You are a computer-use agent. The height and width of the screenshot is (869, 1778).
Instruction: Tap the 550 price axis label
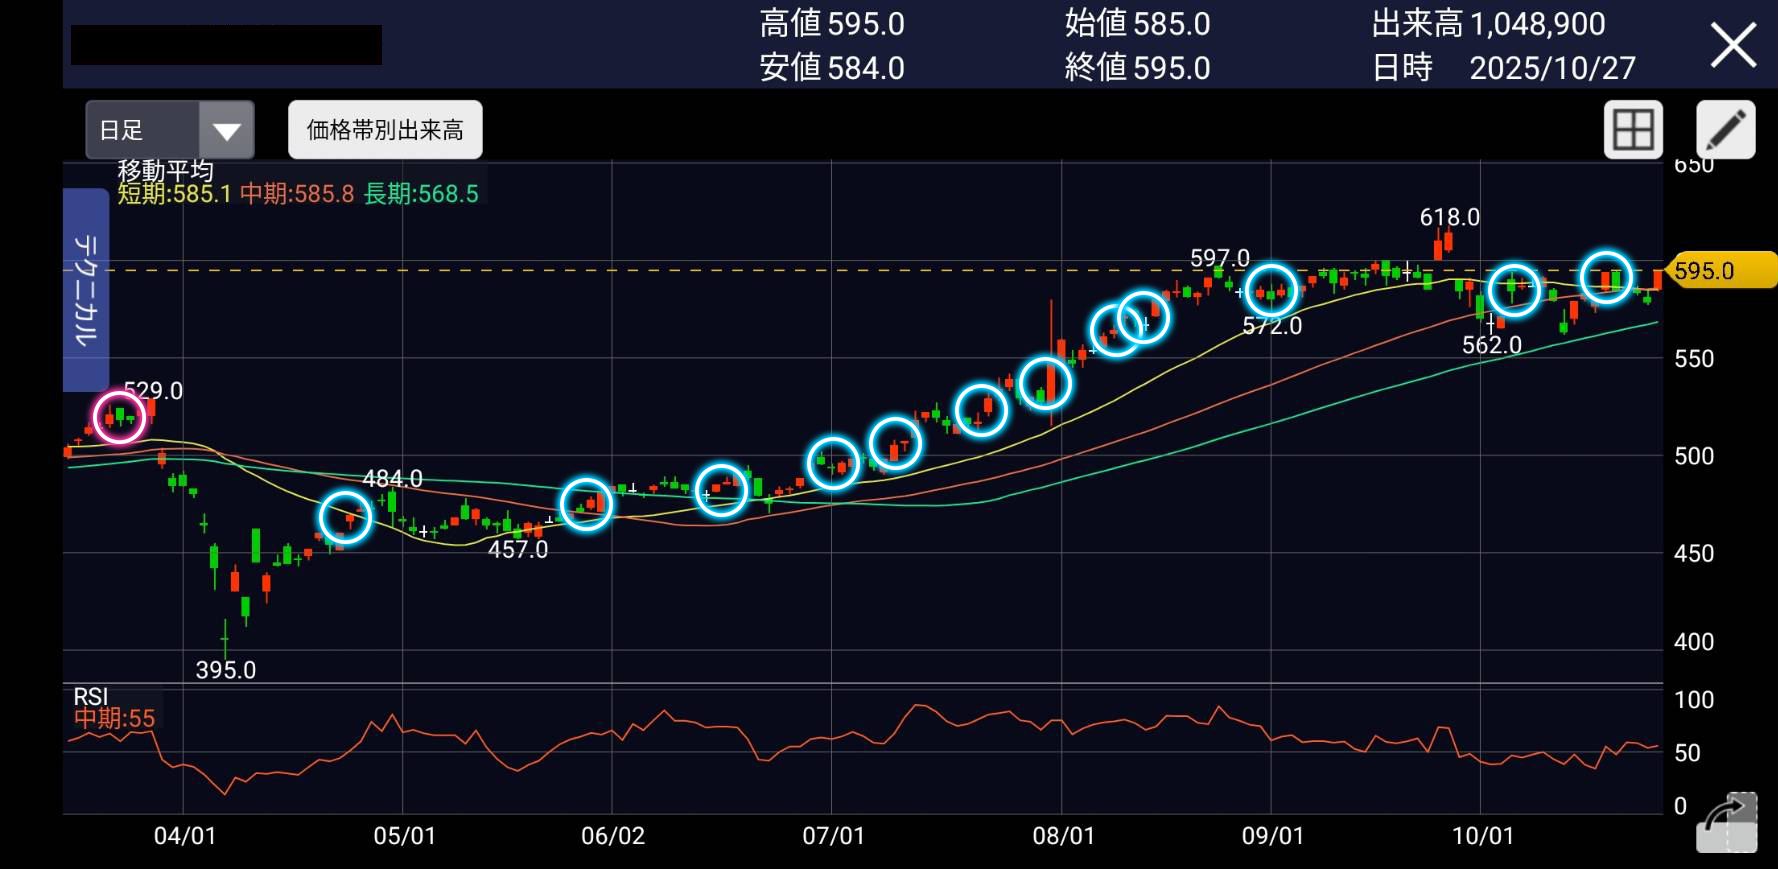click(x=1694, y=359)
